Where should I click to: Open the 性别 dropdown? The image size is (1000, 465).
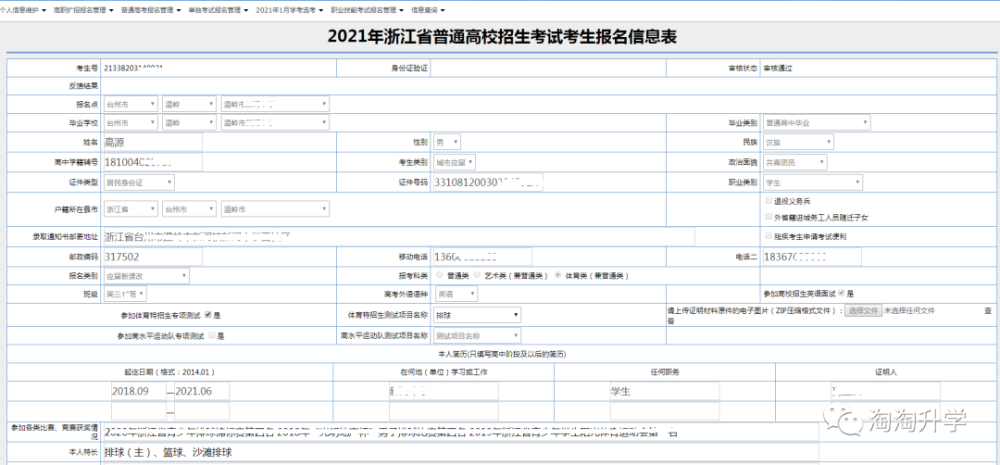(x=448, y=142)
